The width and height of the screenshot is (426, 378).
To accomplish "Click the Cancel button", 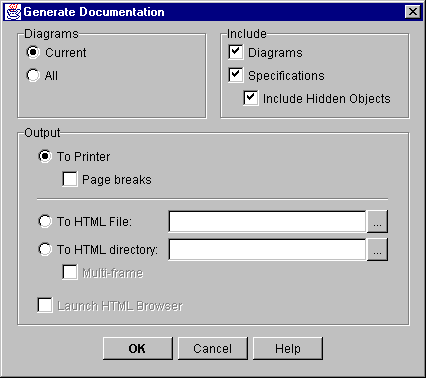I will coord(213,348).
